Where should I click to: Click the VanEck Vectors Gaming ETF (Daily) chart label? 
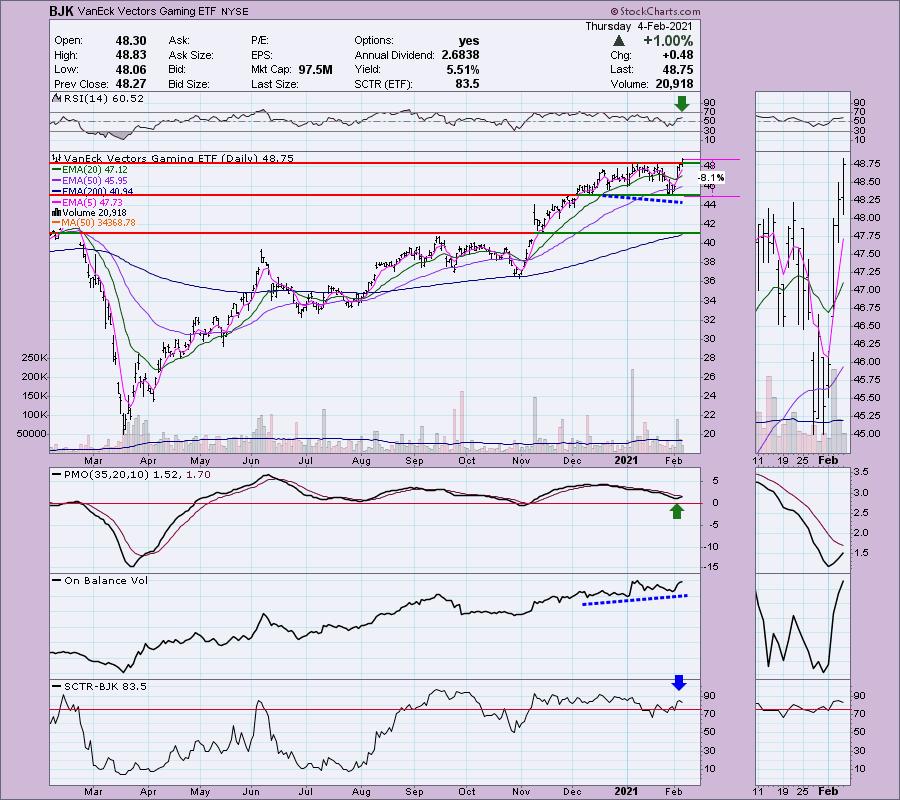point(173,158)
